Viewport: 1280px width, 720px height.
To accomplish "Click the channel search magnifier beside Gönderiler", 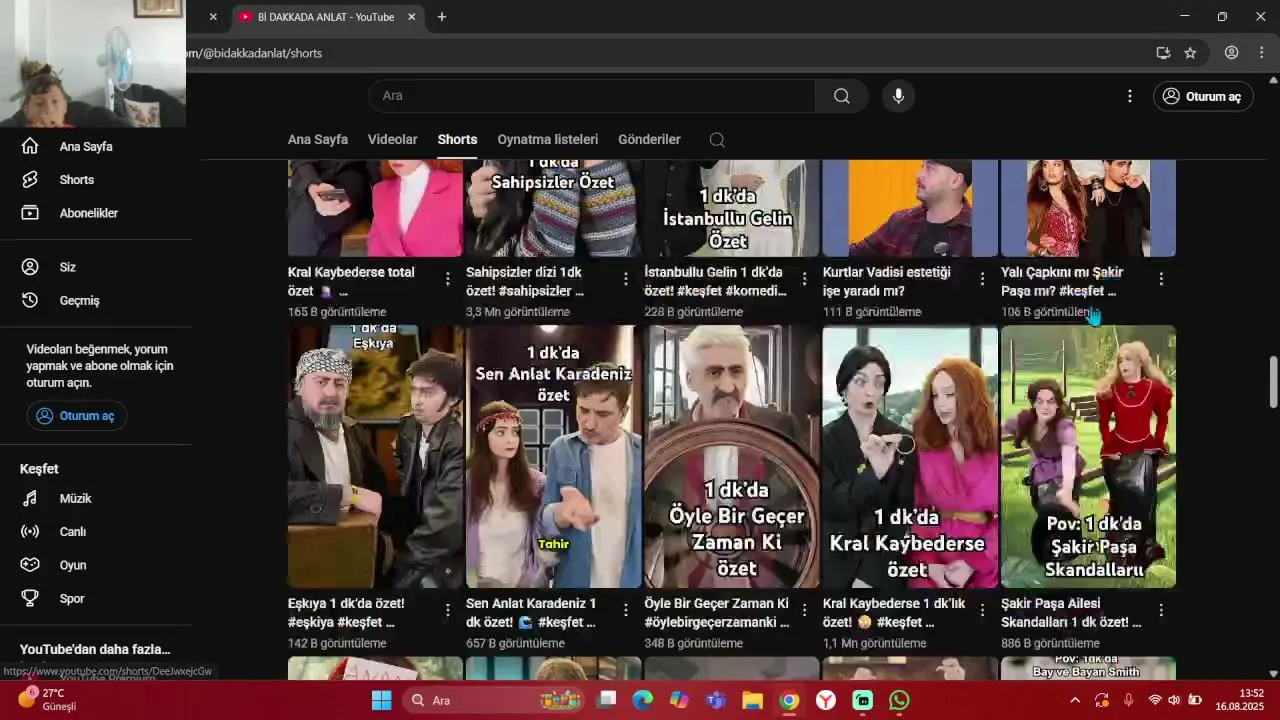I will click(717, 140).
